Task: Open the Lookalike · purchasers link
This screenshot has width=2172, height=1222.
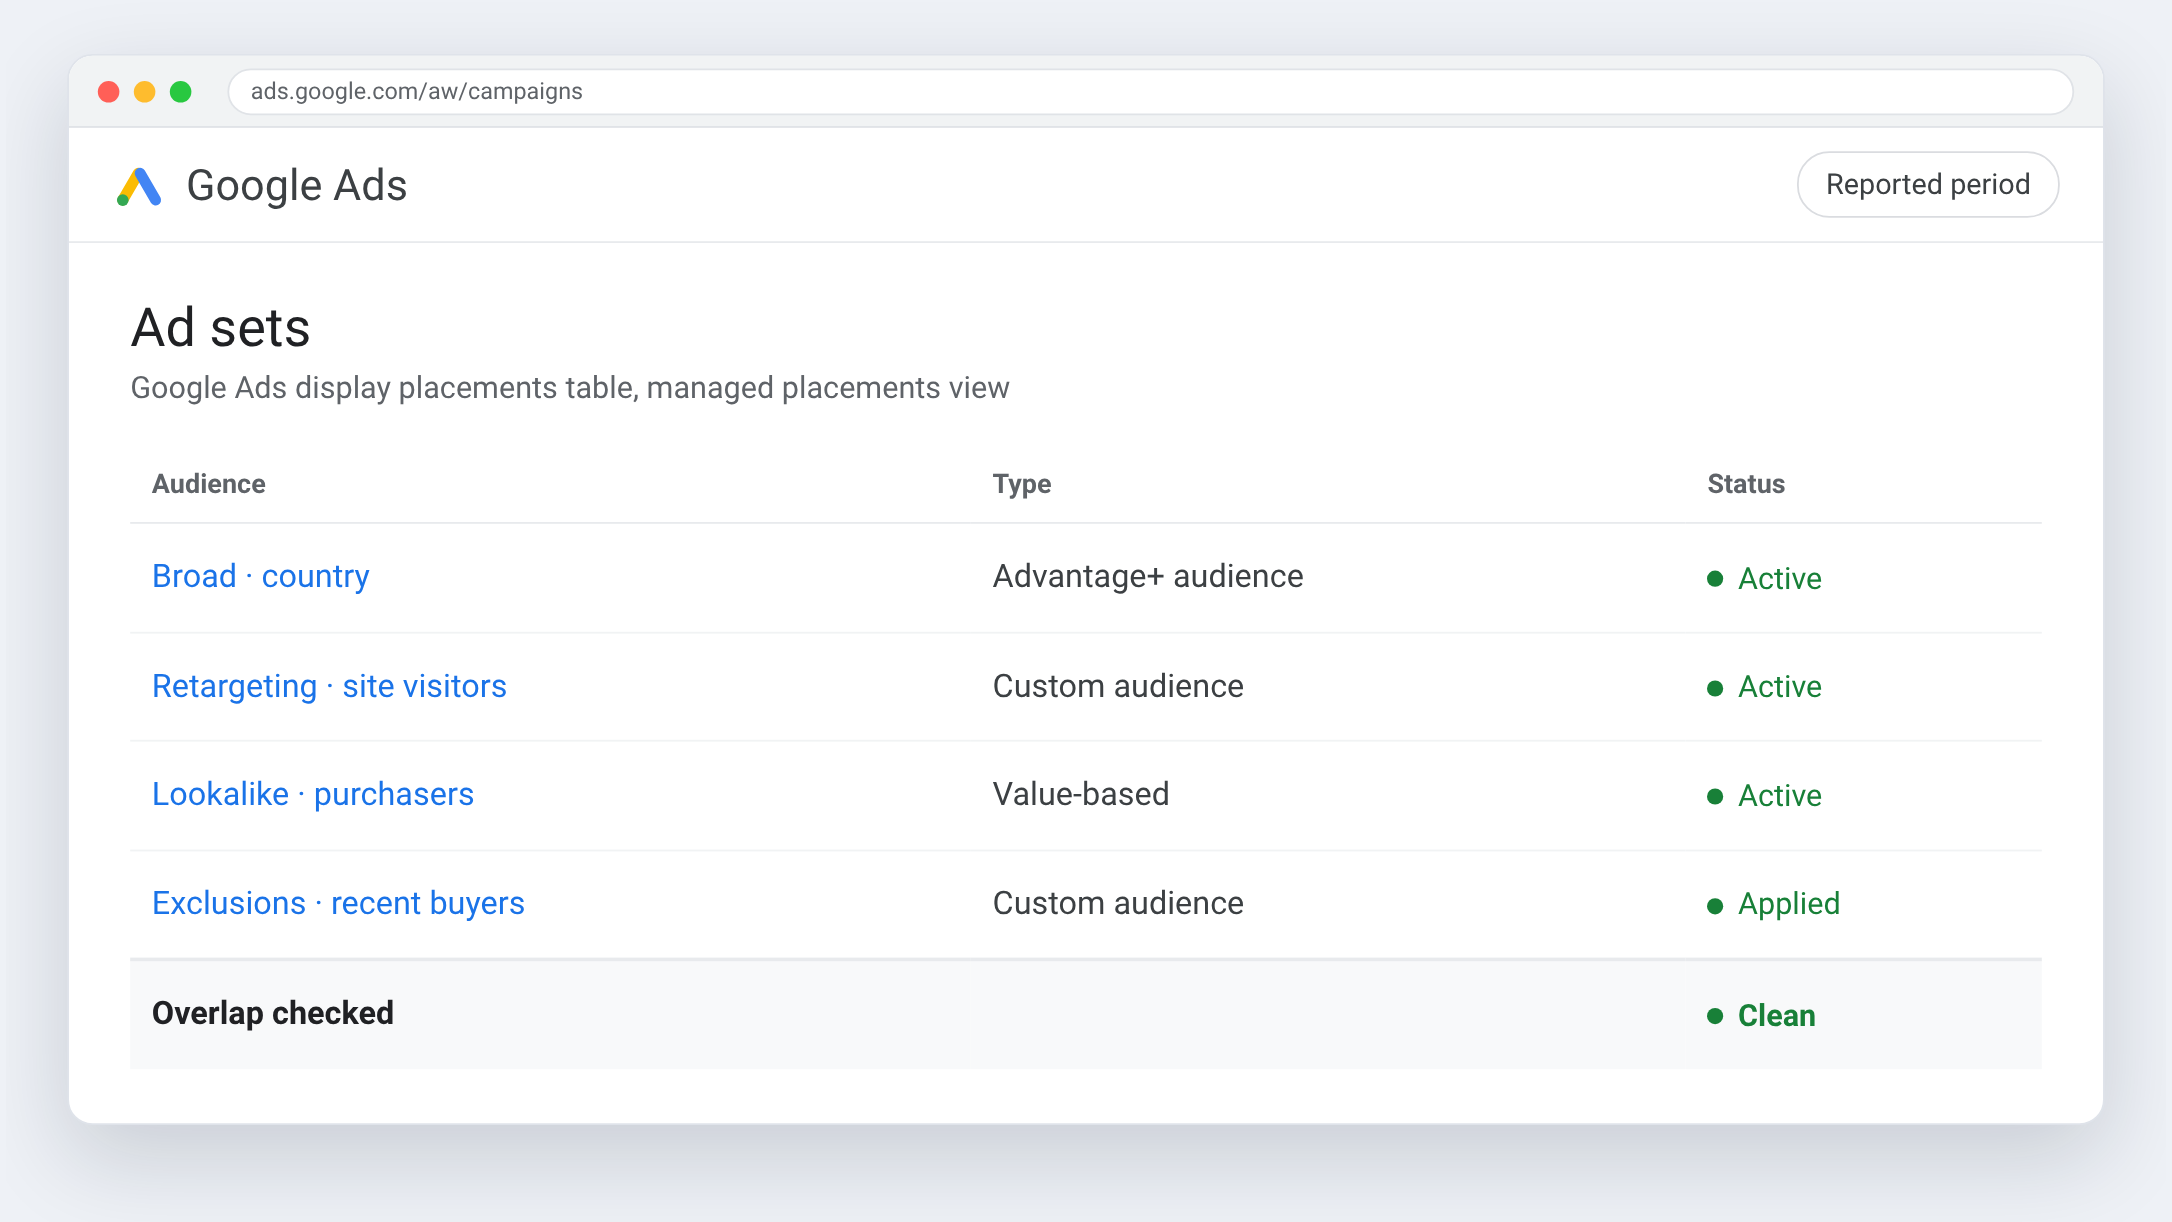Action: point(313,795)
